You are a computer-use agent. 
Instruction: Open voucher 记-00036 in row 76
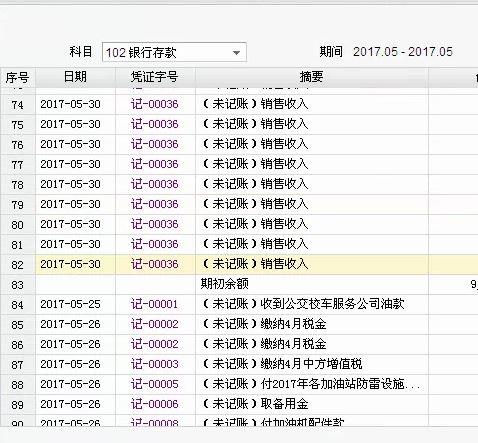(x=155, y=144)
